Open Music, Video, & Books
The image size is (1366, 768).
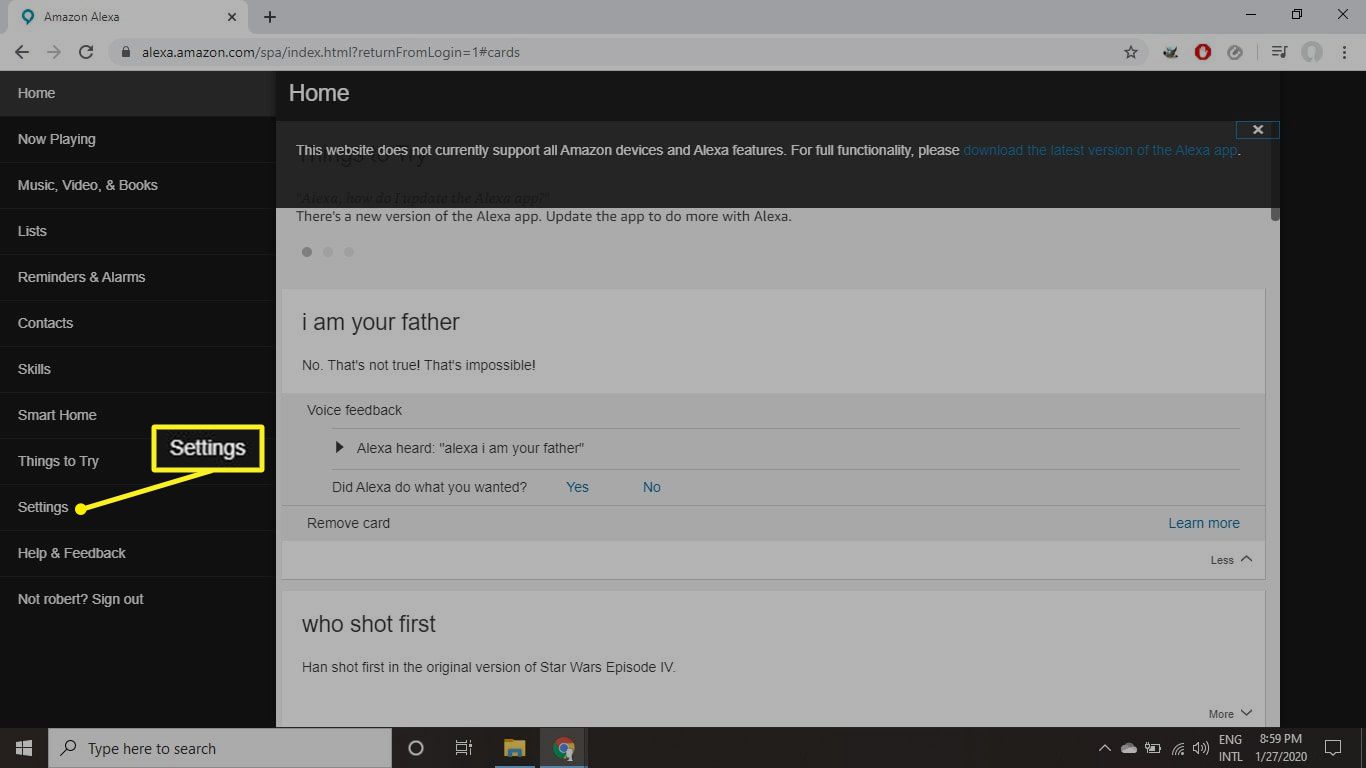(137, 185)
